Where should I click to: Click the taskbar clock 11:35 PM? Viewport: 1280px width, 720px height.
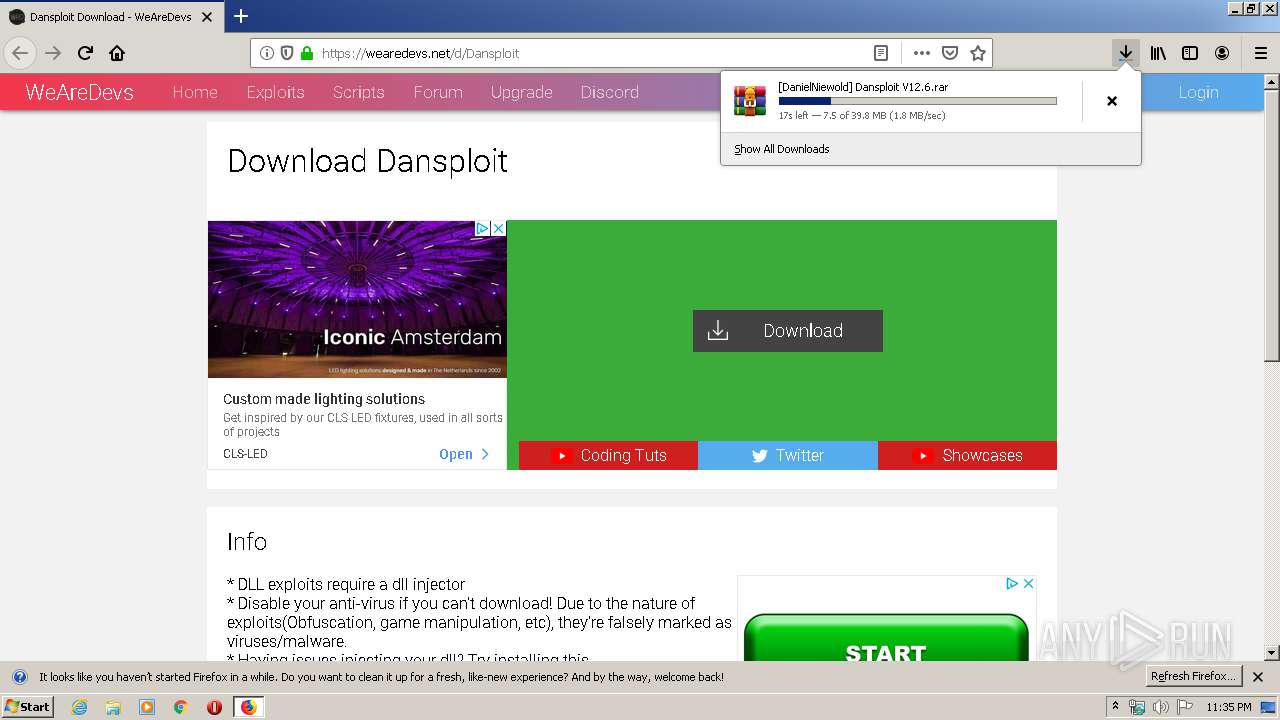1229,707
